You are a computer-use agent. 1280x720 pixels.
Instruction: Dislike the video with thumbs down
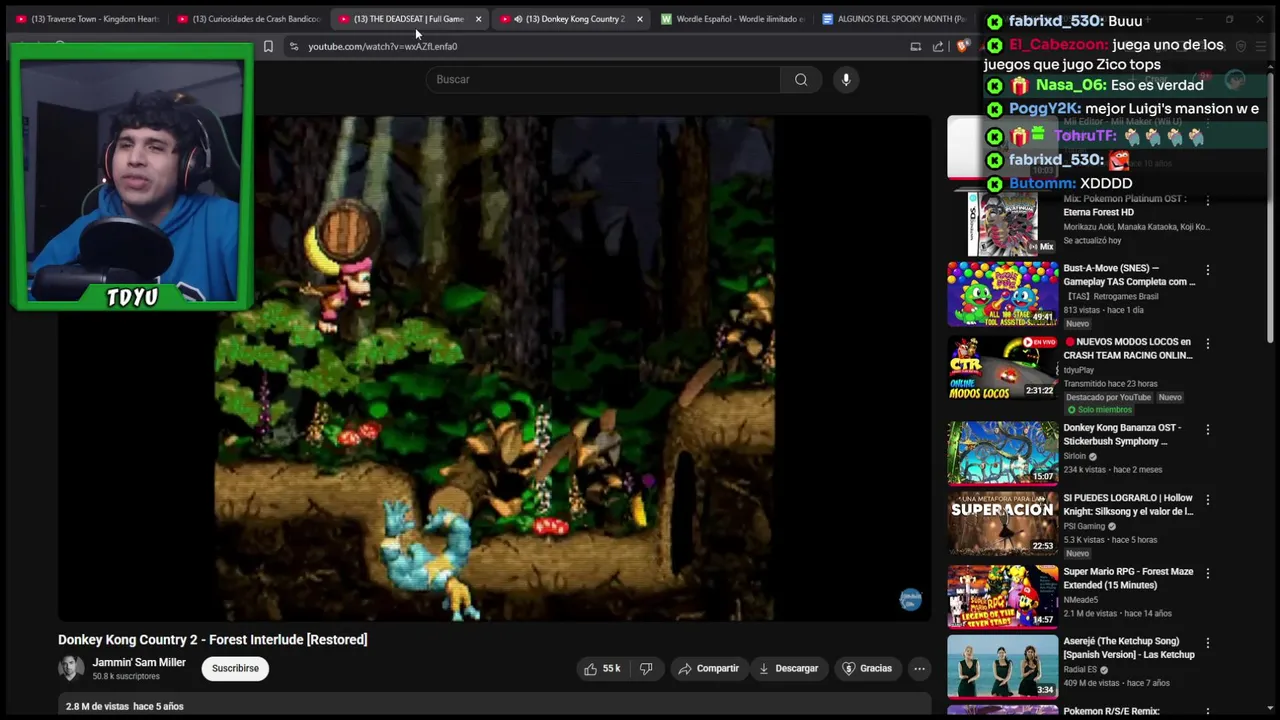[x=646, y=668]
